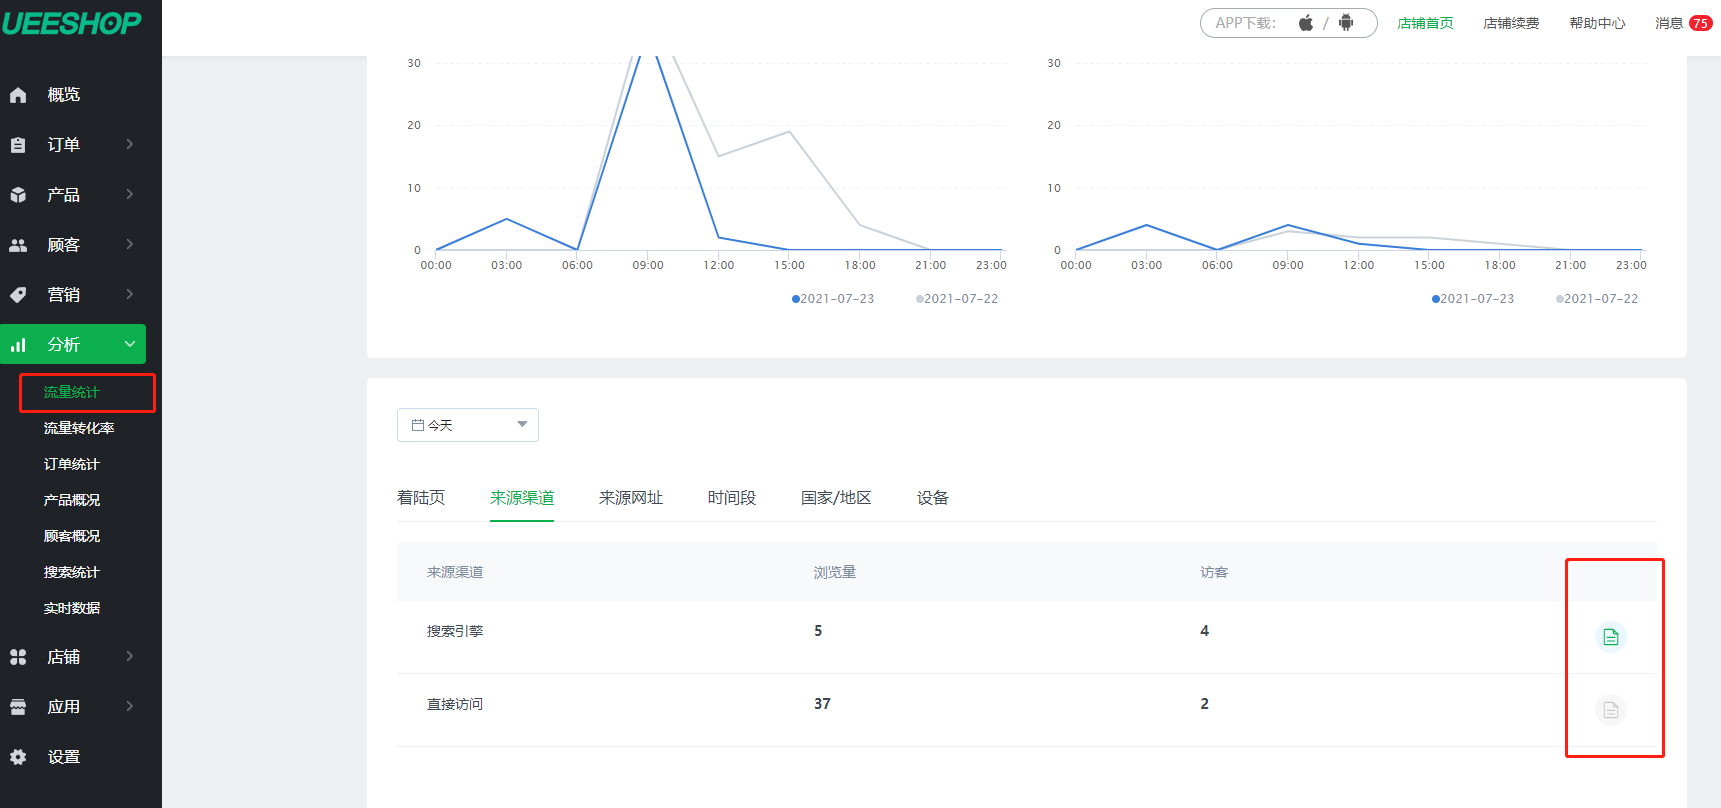Go to 帮助中心 in top bar
Viewport: 1721px width, 808px height.
pos(1597,23)
